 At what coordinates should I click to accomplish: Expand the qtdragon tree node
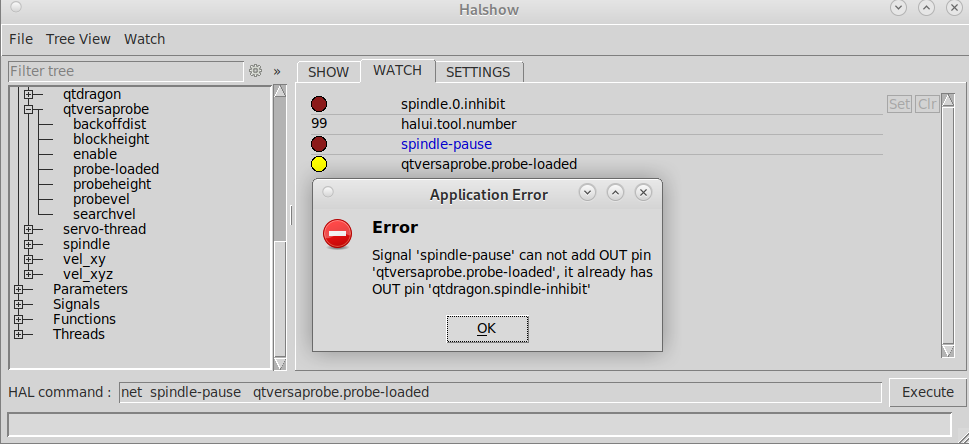(28, 95)
